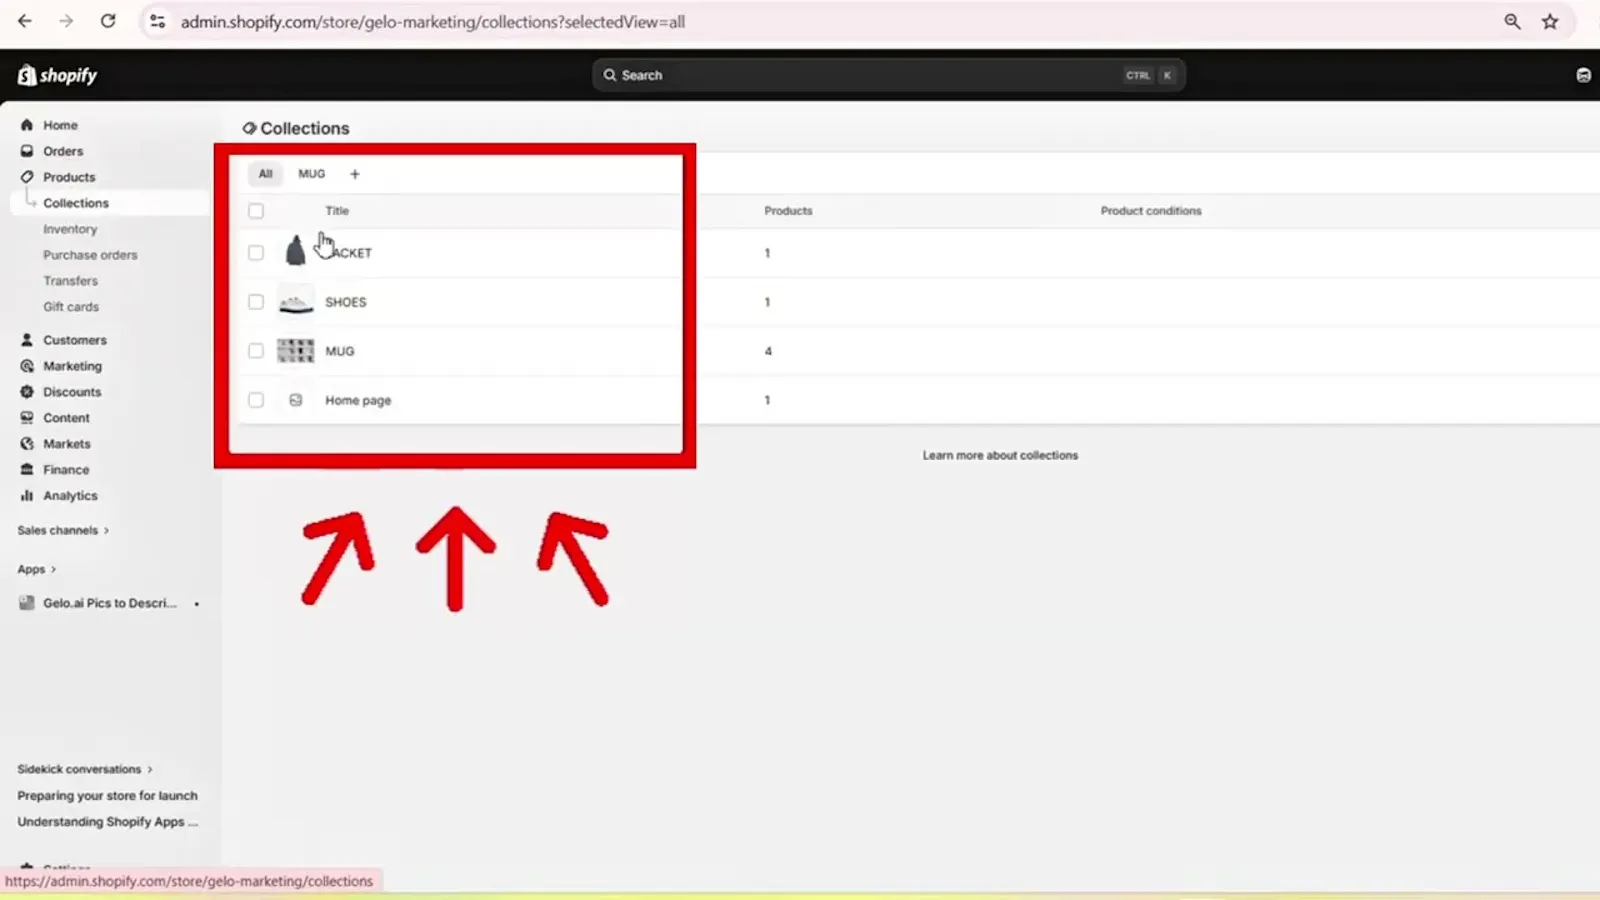This screenshot has height=900, width=1600.
Task: Click the Collections heading icon
Action: [249, 128]
